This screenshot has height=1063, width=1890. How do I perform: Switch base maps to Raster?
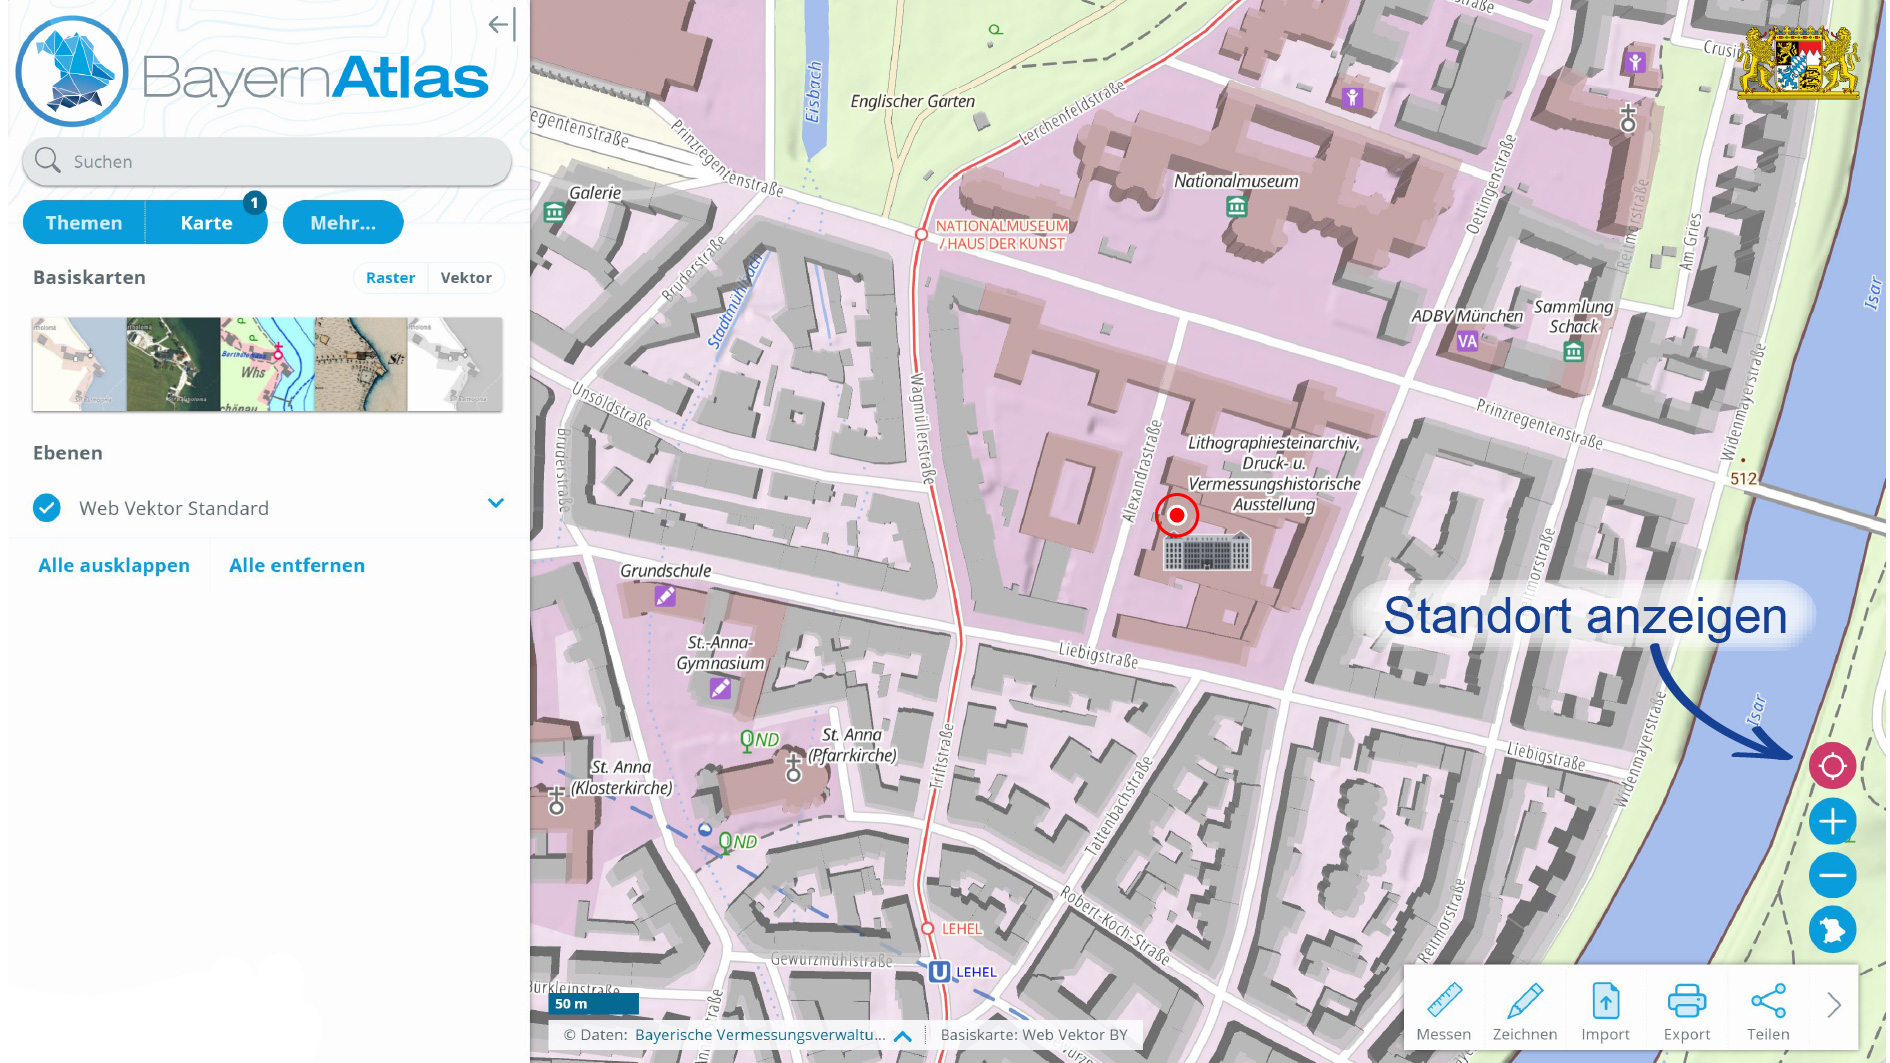click(390, 278)
